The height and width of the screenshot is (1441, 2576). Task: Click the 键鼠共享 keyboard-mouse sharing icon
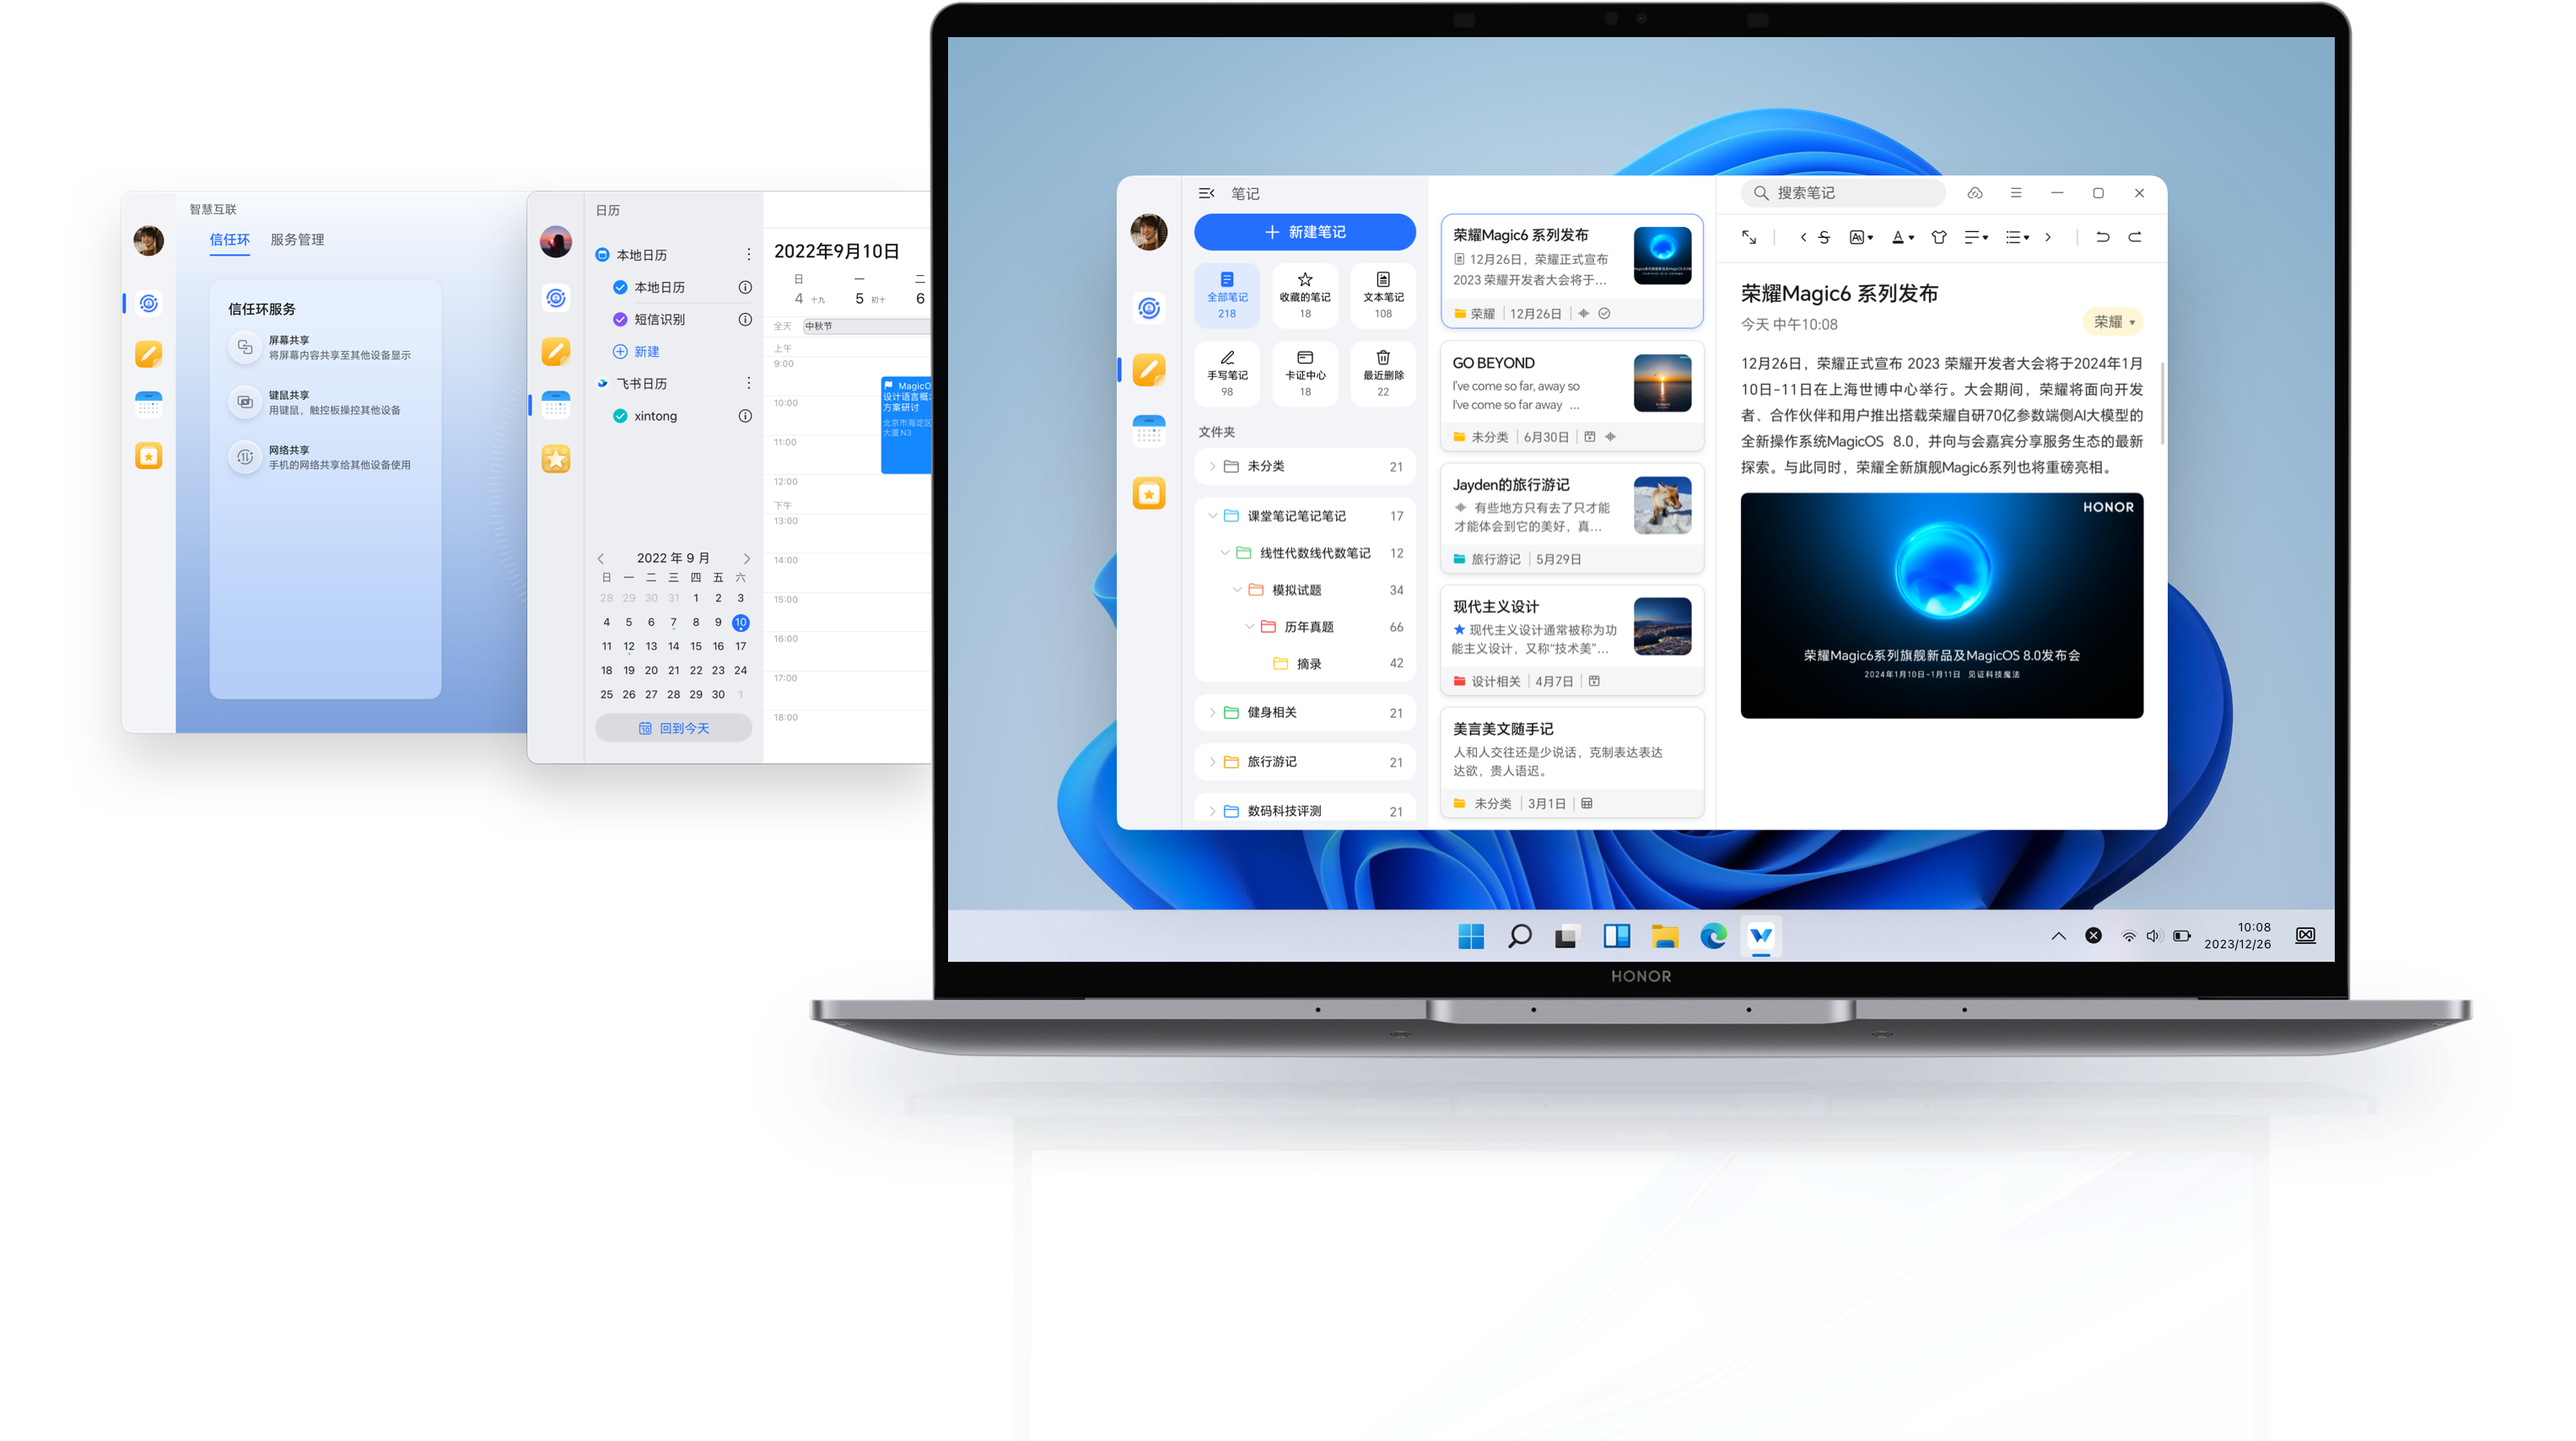click(x=244, y=402)
